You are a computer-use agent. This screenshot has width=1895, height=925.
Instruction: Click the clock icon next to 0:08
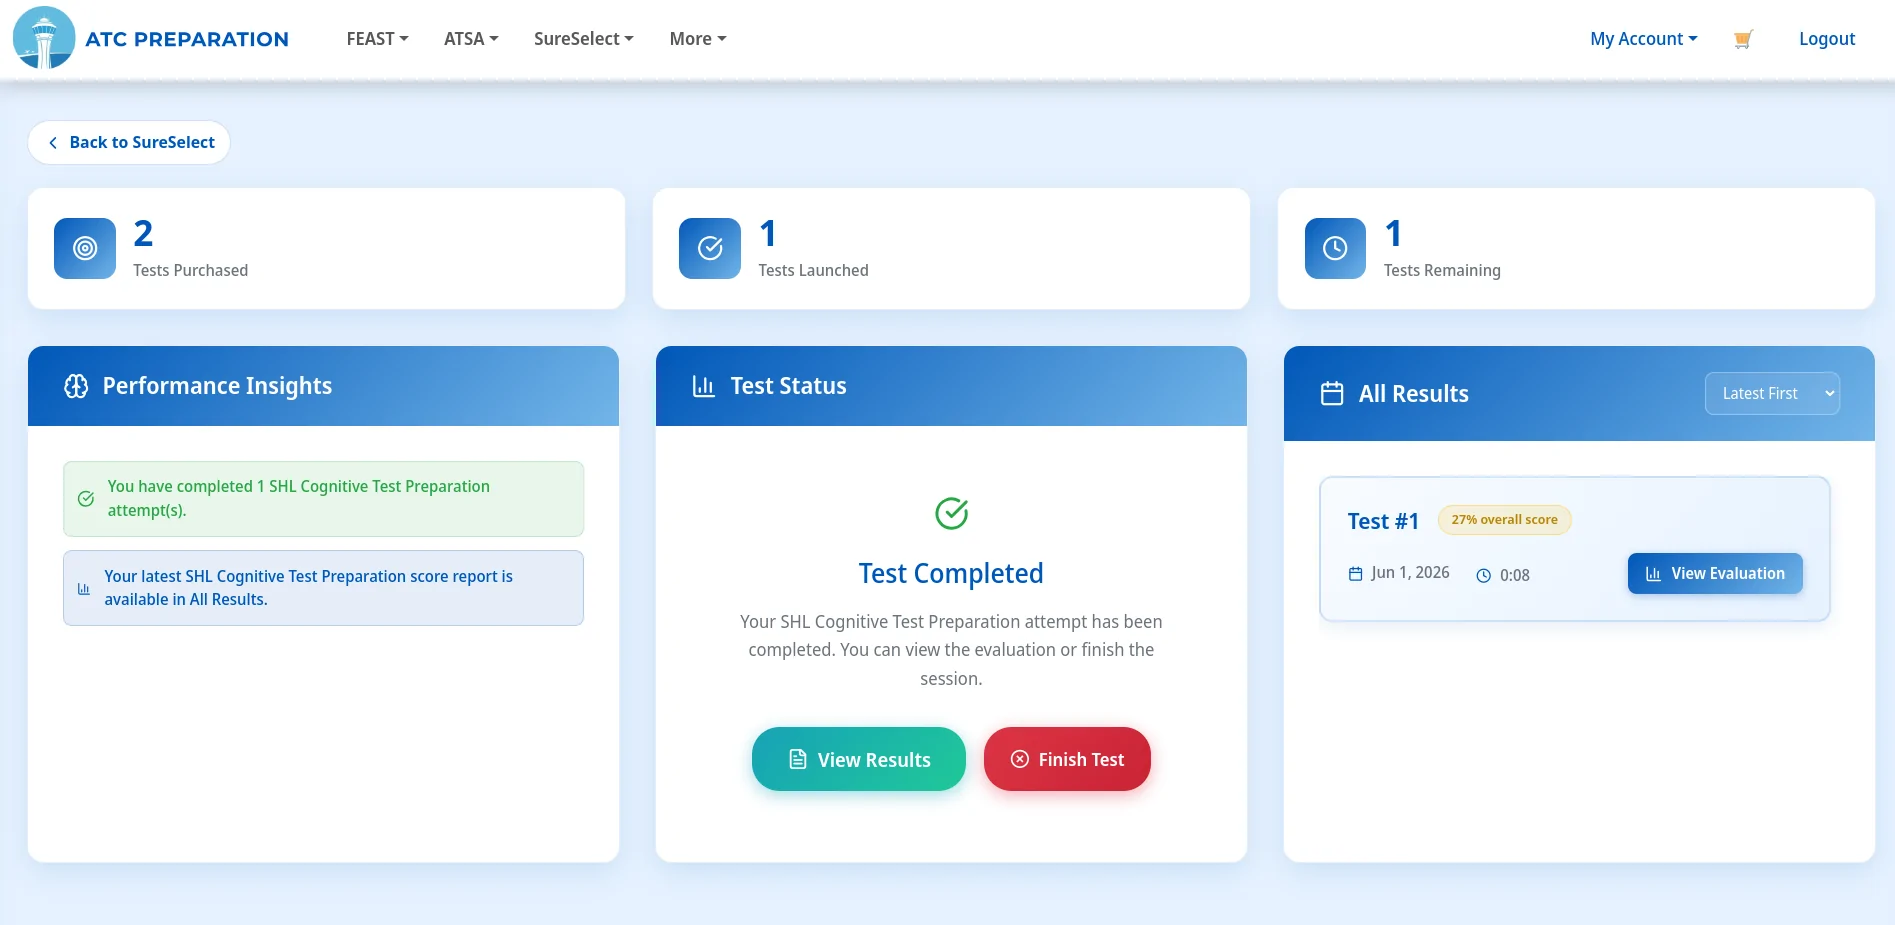pos(1484,575)
